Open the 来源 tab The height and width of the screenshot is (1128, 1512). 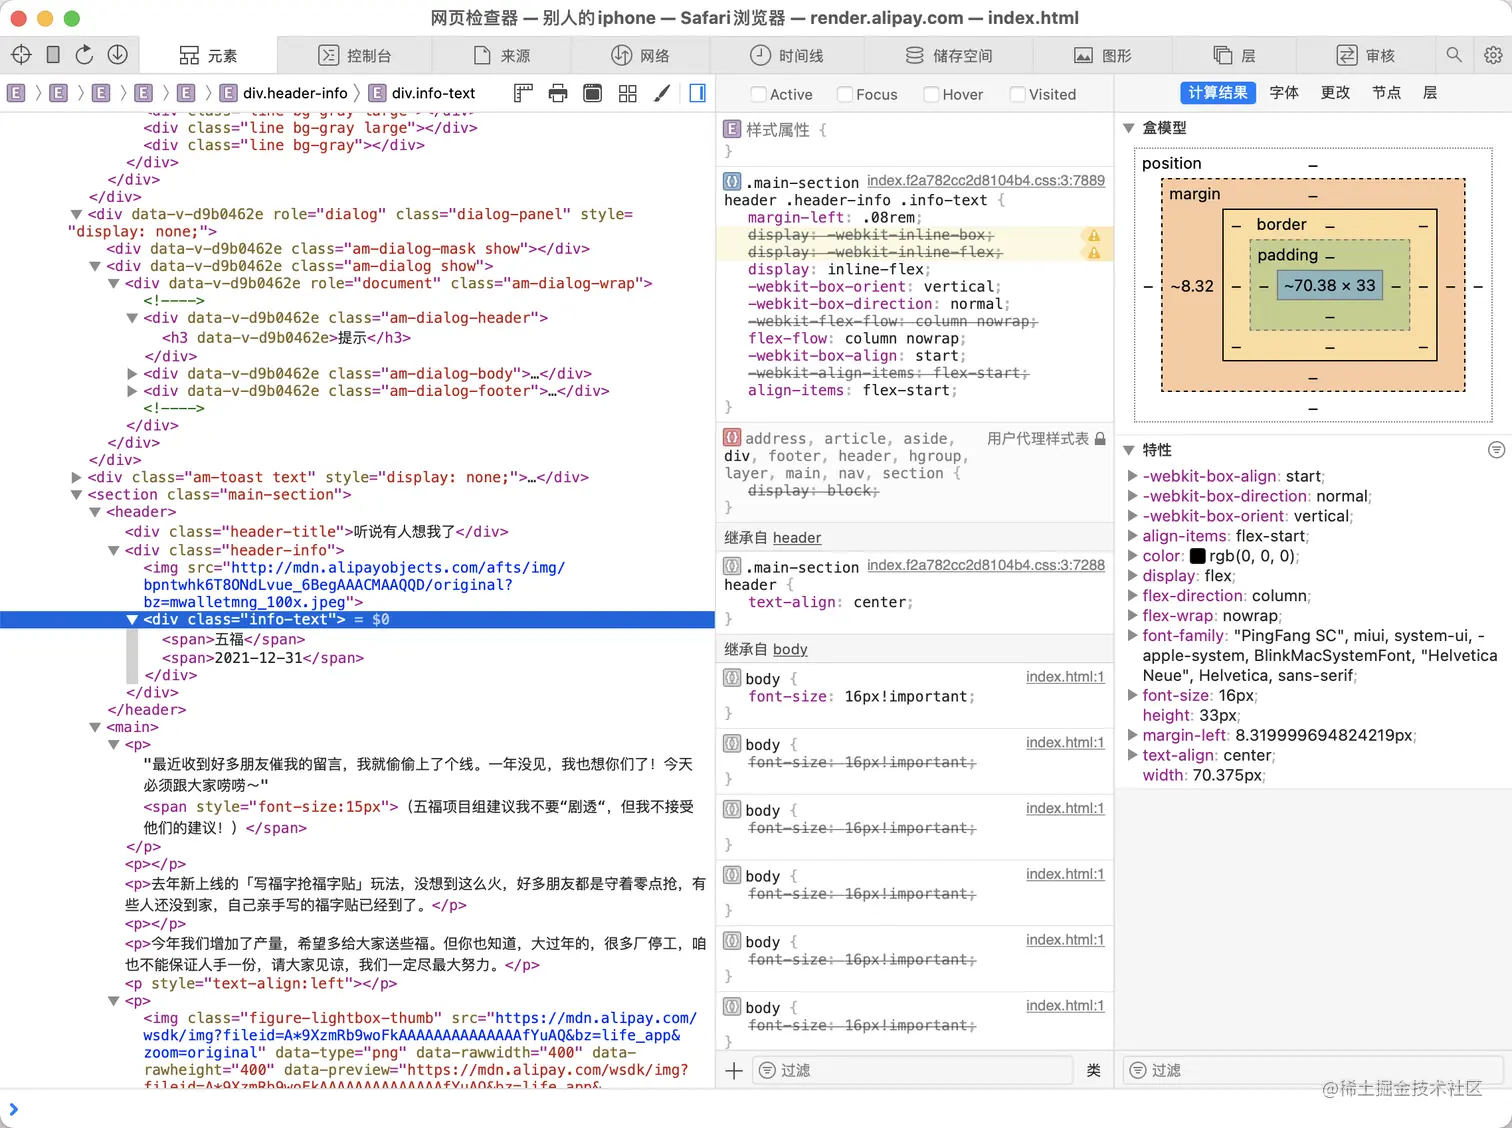pyautogui.click(x=502, y=55)
